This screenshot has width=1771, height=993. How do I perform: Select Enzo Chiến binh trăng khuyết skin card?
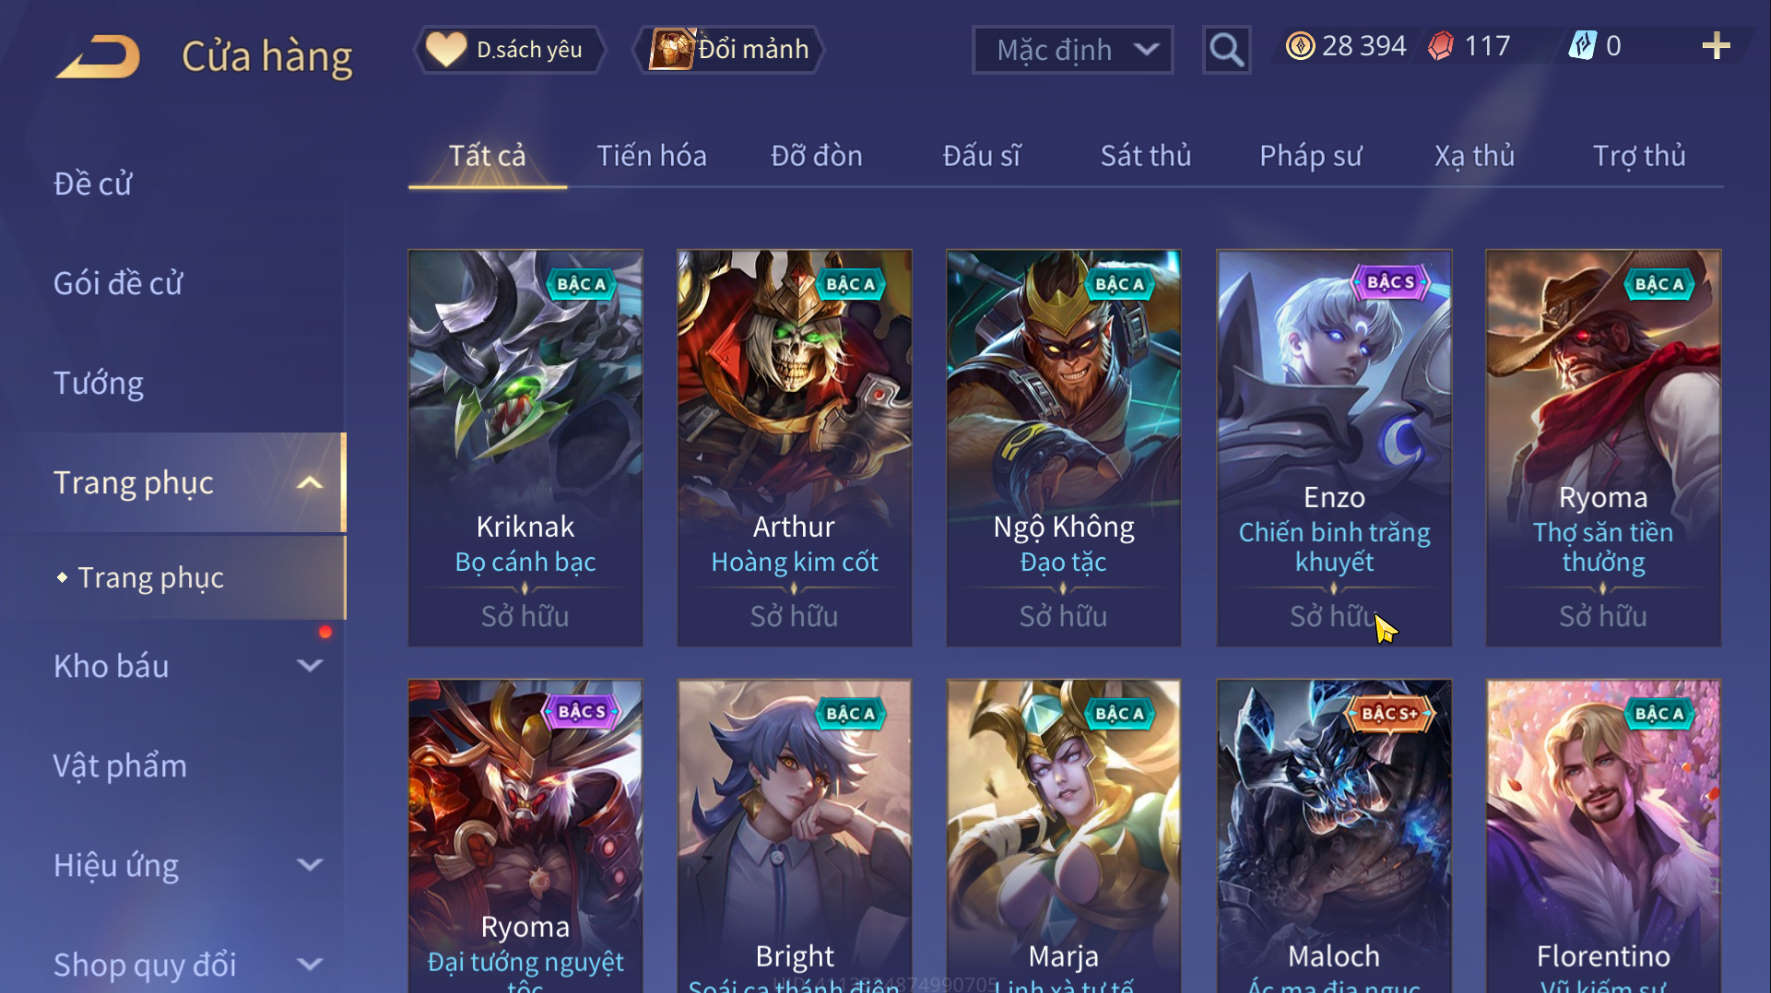click(x=1334, y=448)
